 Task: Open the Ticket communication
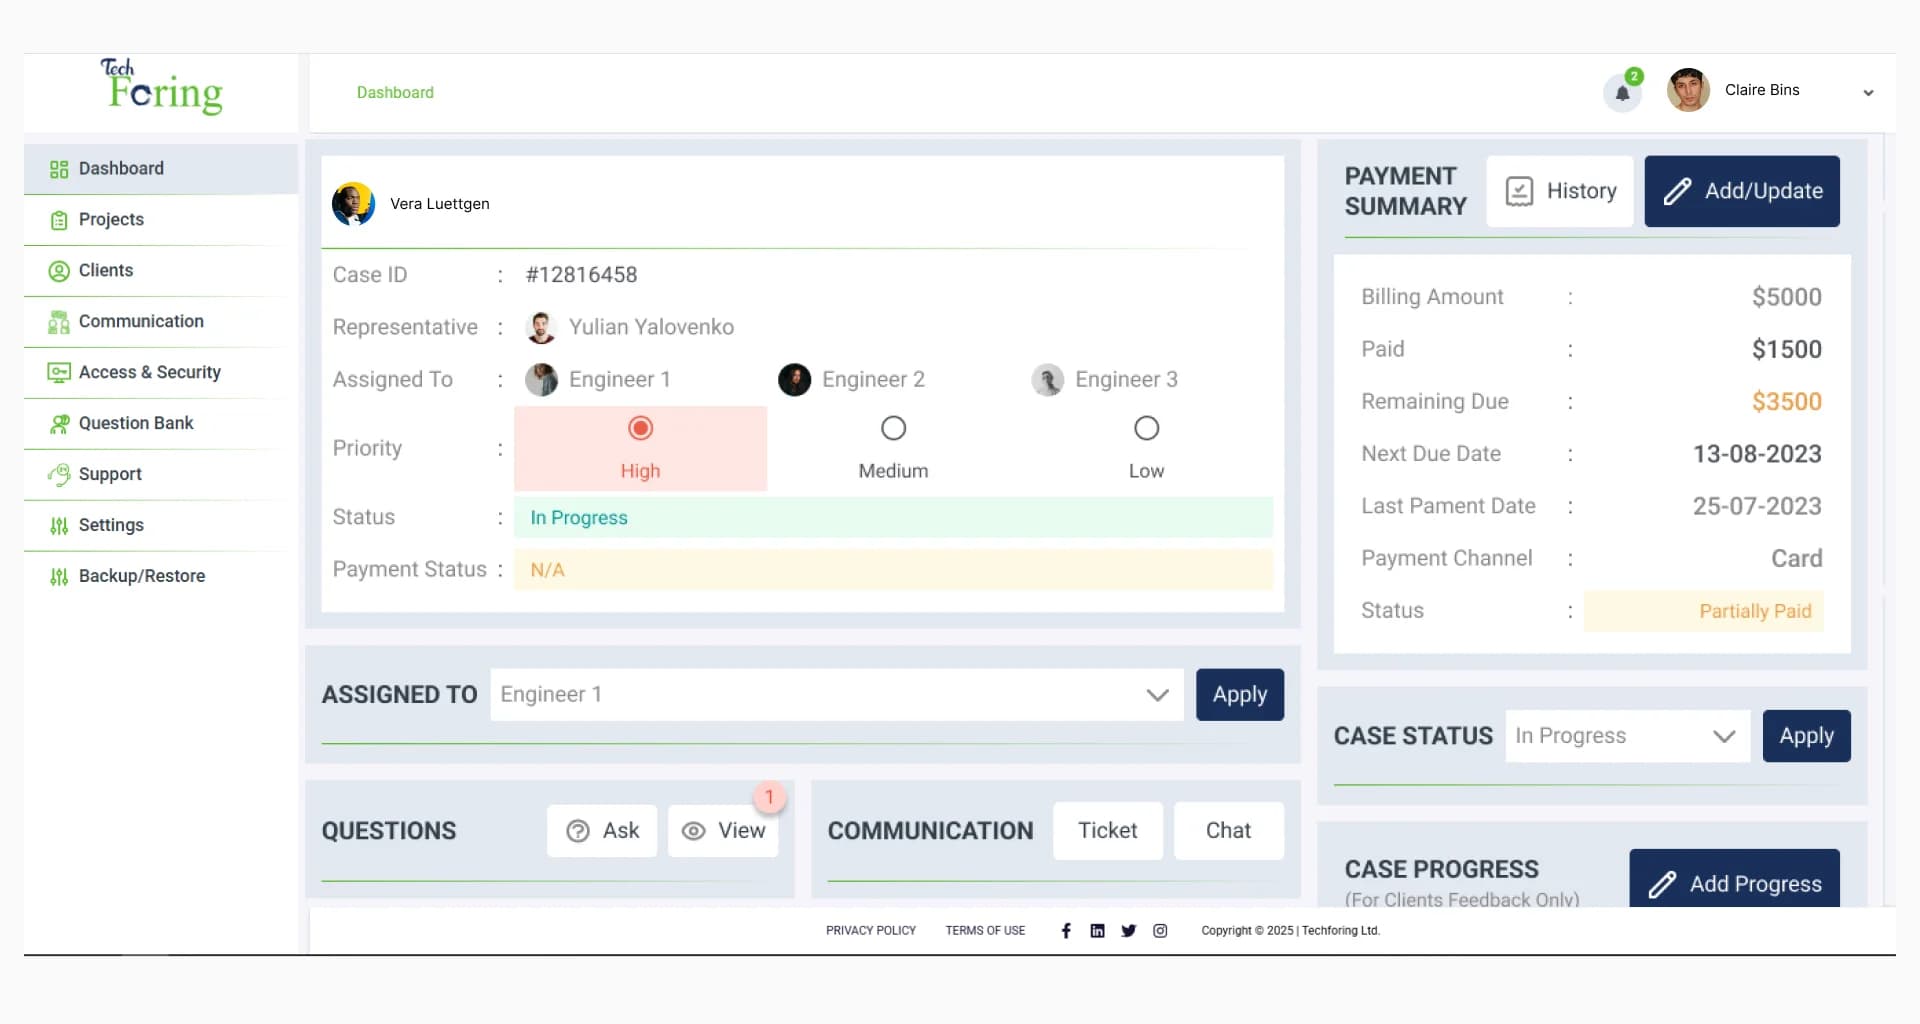1108,831
